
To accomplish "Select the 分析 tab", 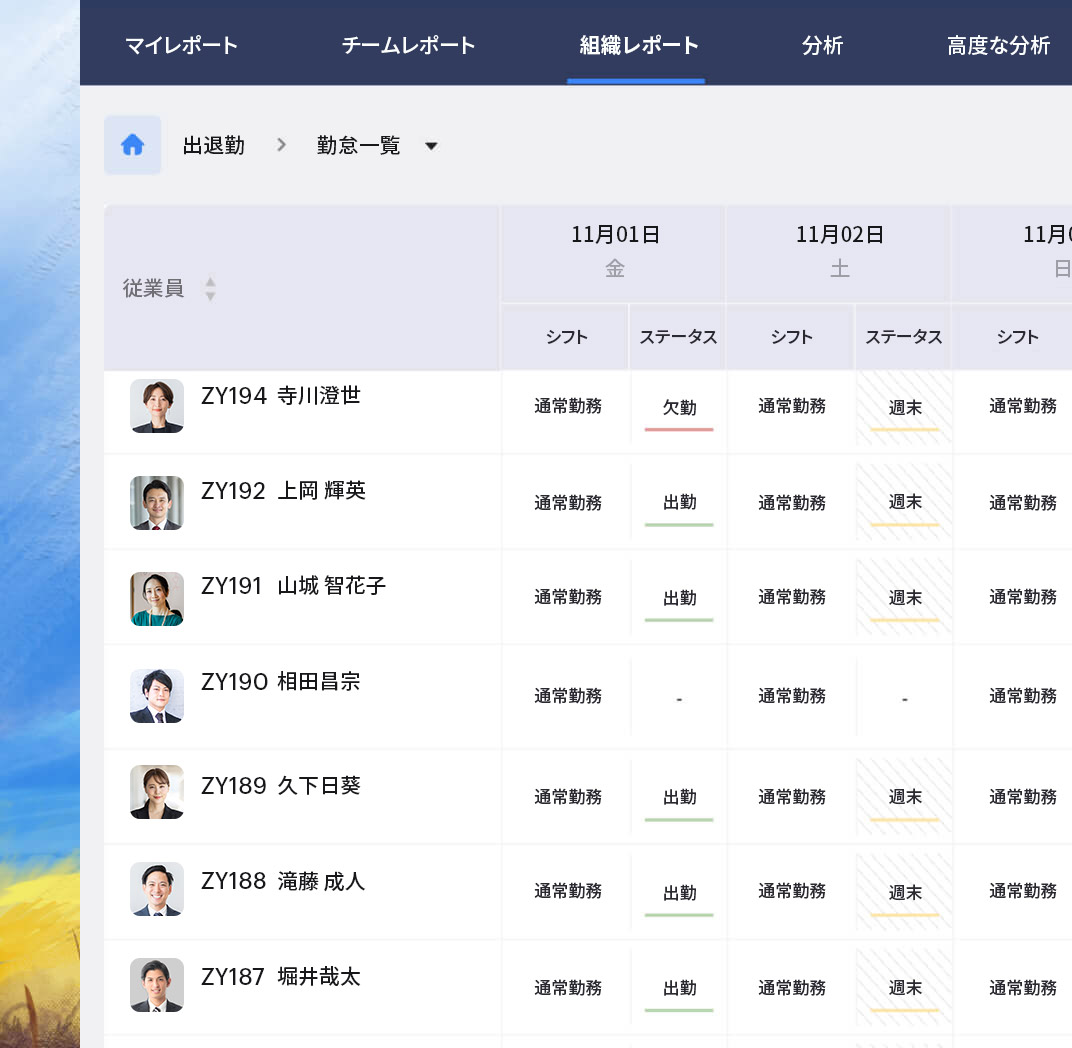I will 823,44.
